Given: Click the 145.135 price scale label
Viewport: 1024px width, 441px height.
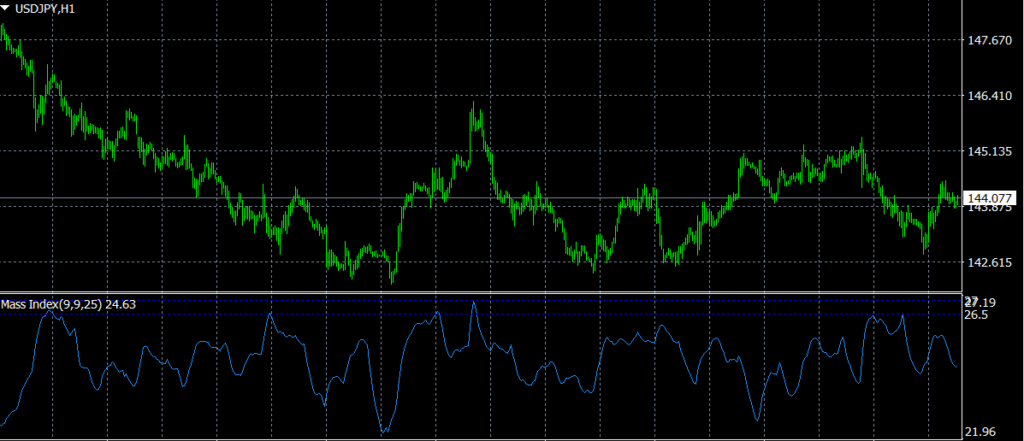Looking at the screenshot, I should click(x=990, y=152).
